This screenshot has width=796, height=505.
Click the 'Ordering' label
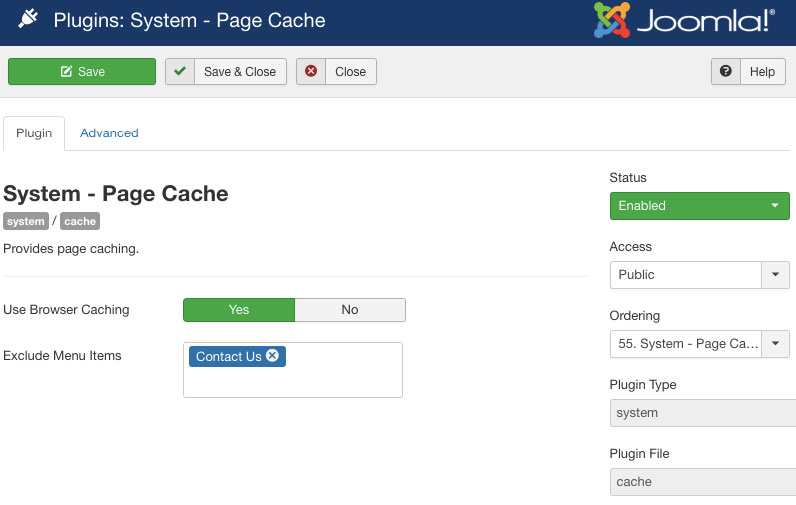(x=635, y=316)
